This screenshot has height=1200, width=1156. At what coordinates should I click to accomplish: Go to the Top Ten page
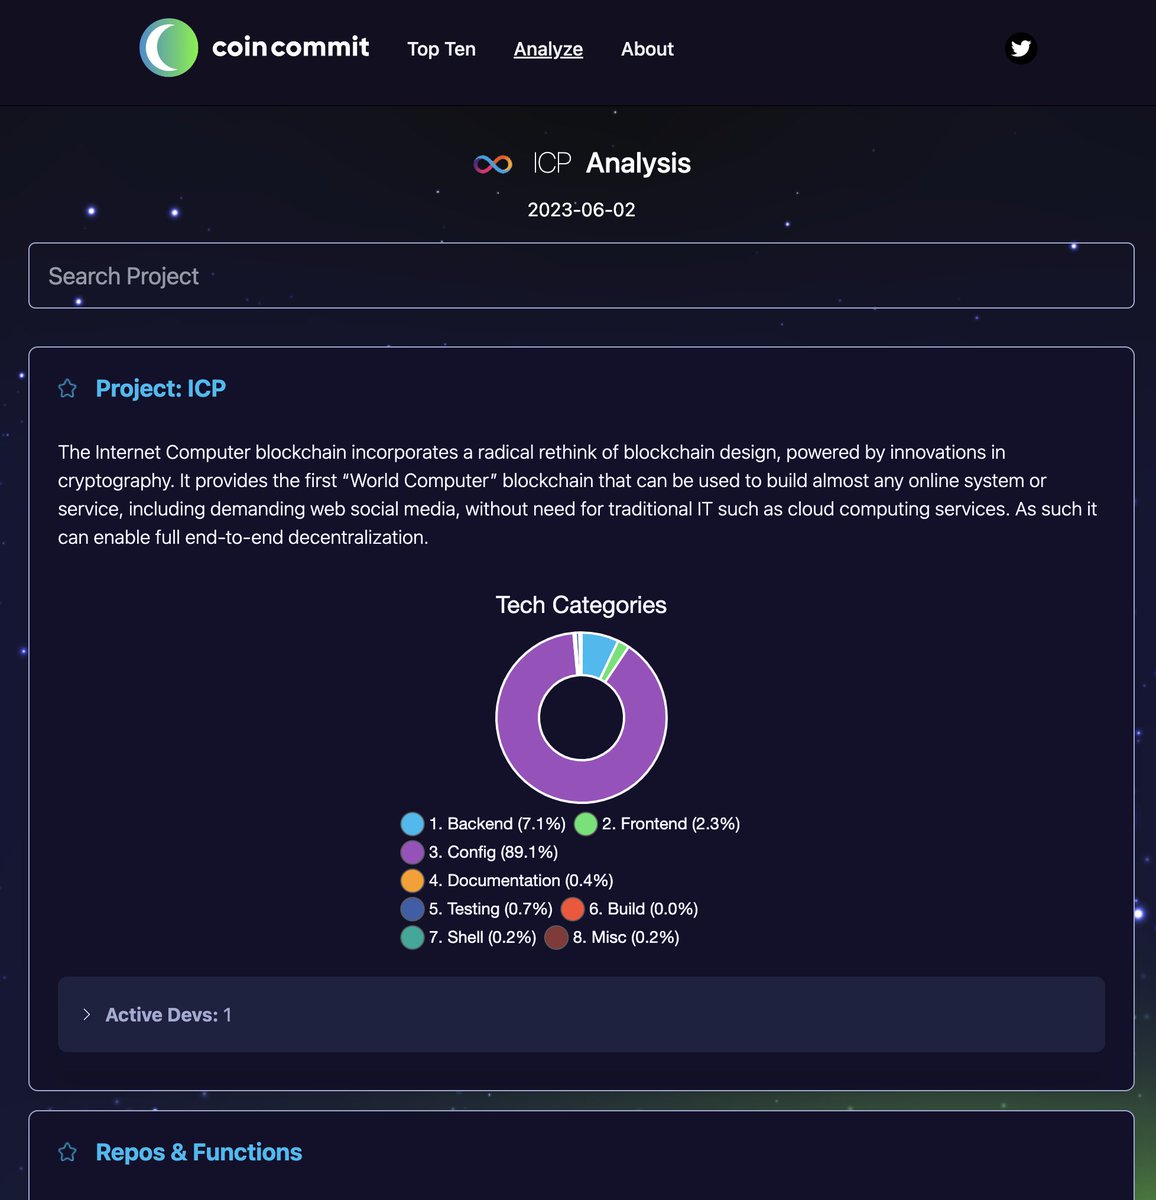(x=441, y=49)
